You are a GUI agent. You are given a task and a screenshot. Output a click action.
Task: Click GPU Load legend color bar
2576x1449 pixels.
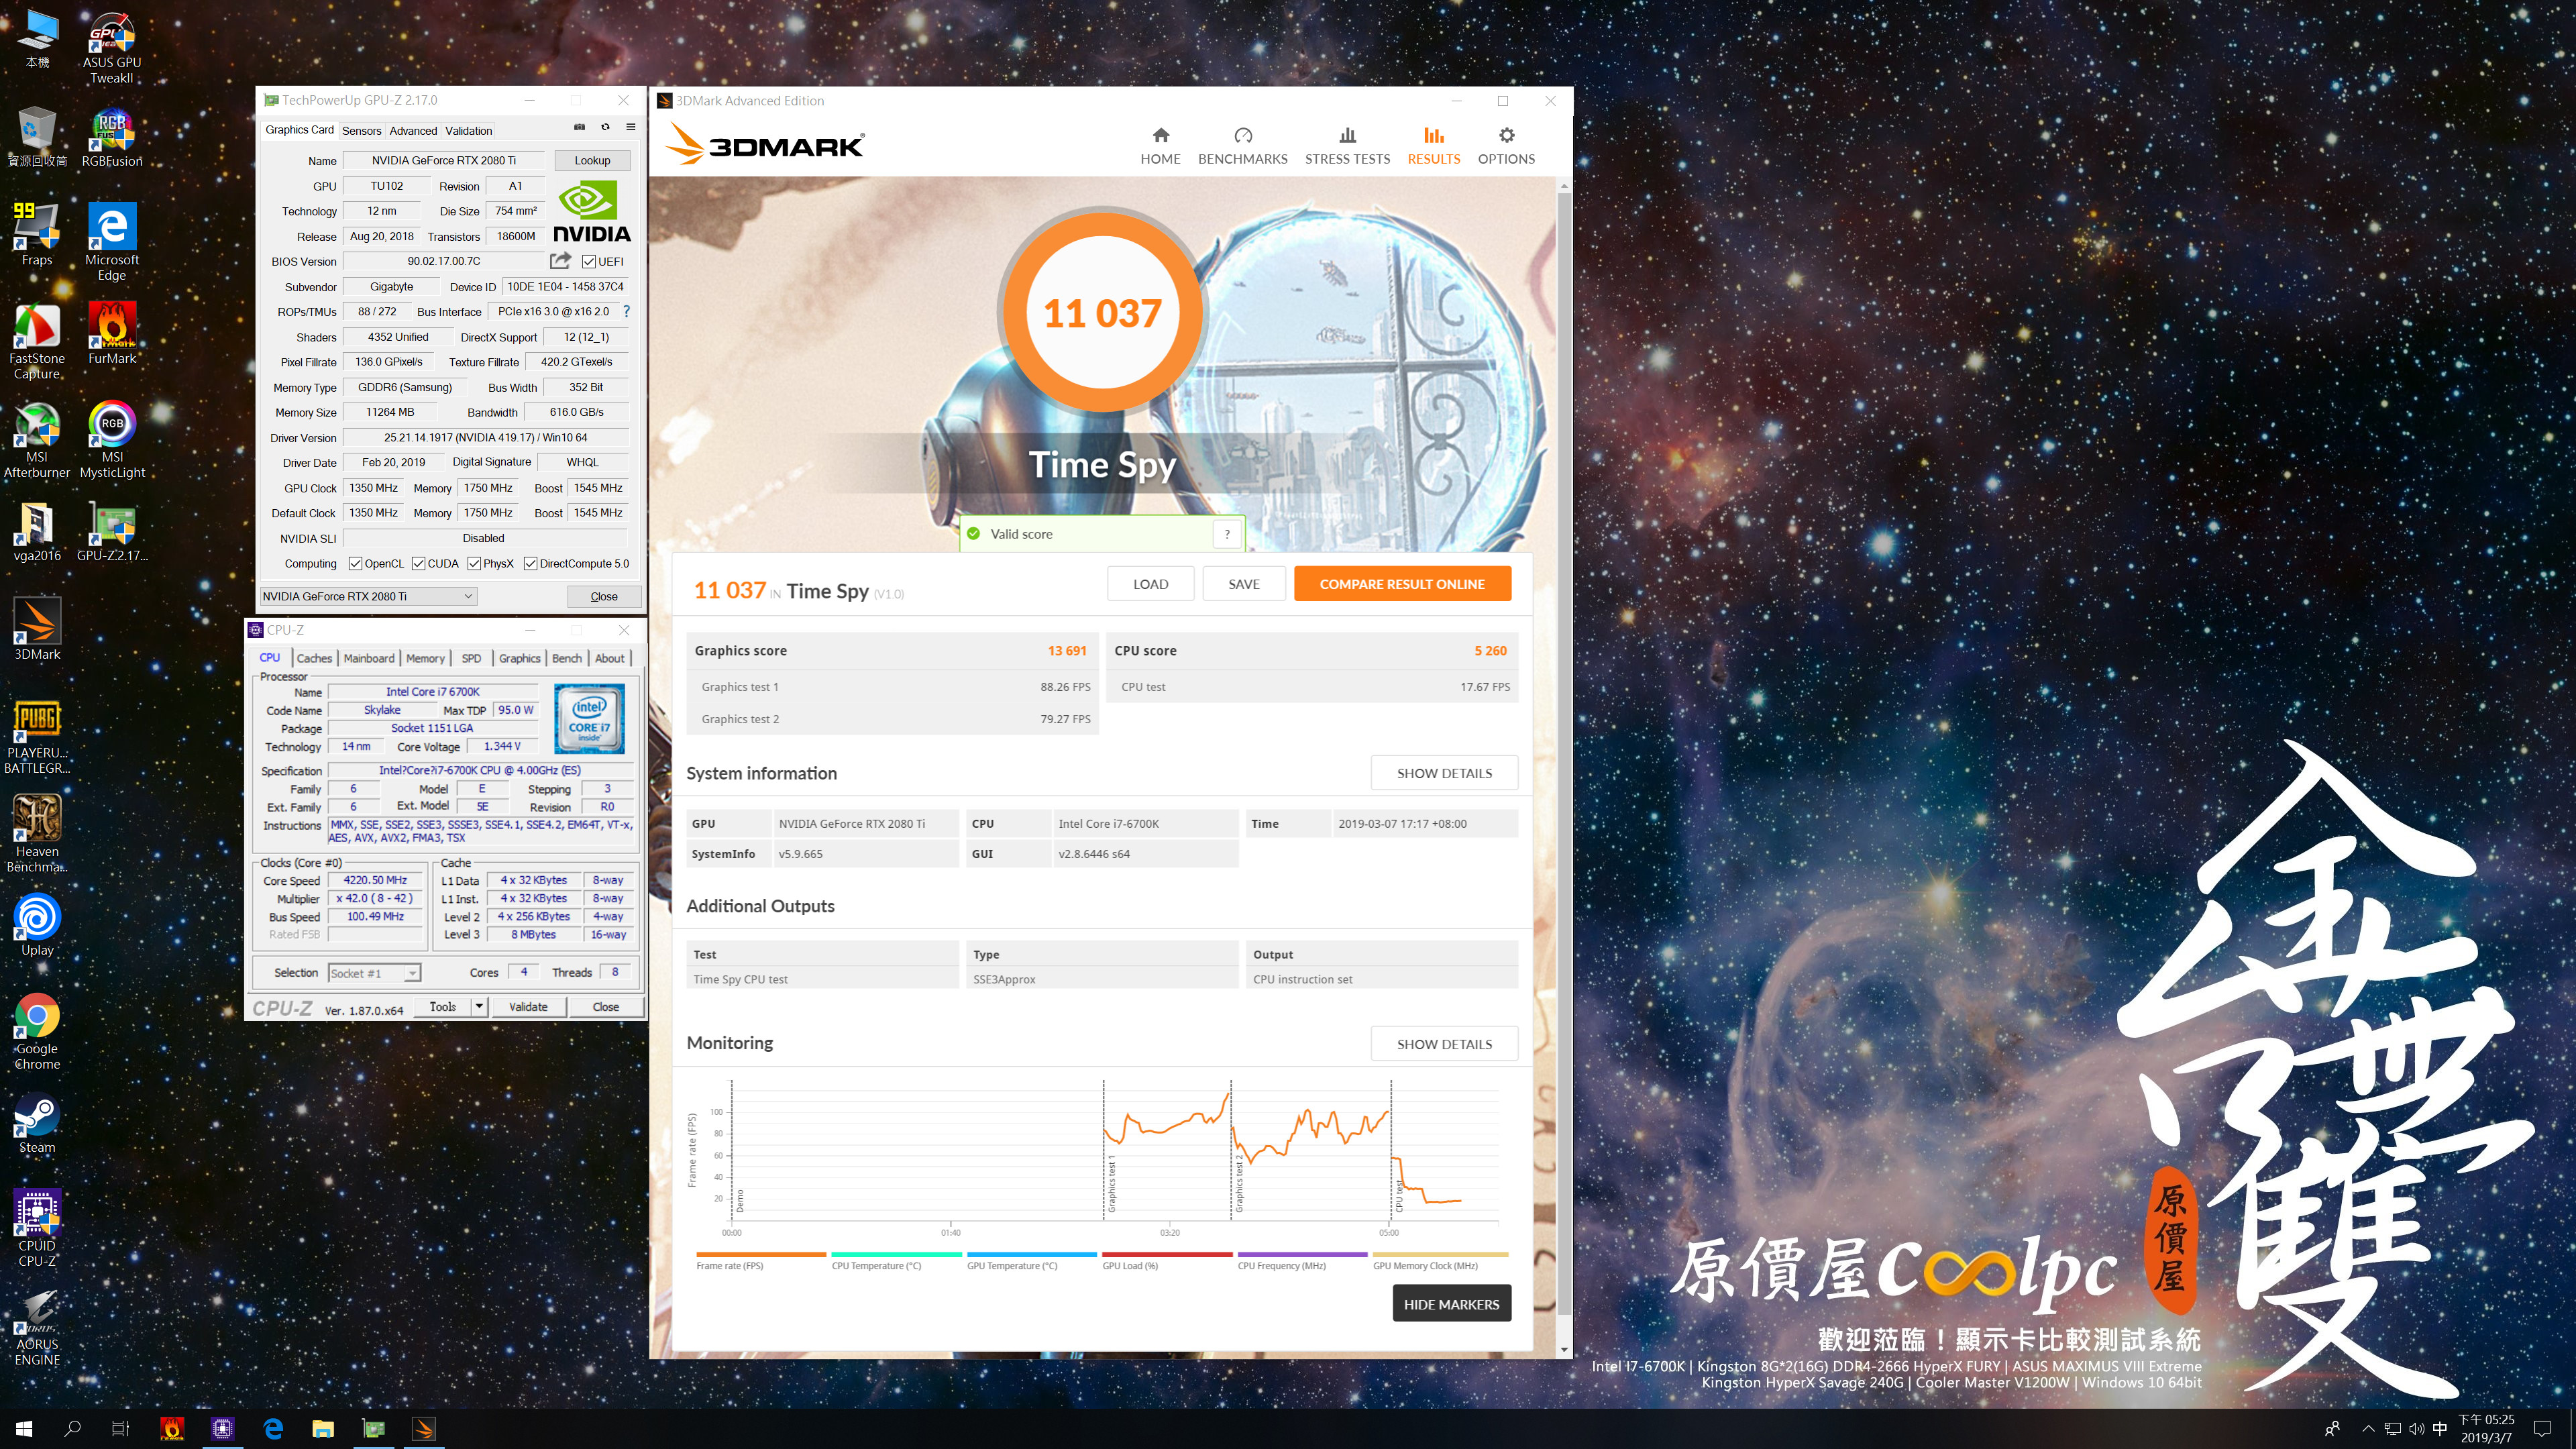tap(1167, 1254)
